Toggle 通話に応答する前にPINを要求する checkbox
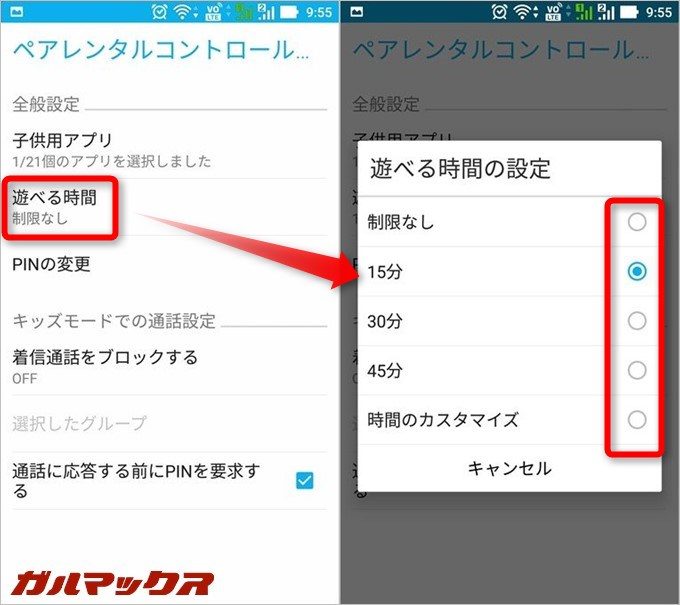The height and width of the screenshot is (605, 680). coord(304,481)
